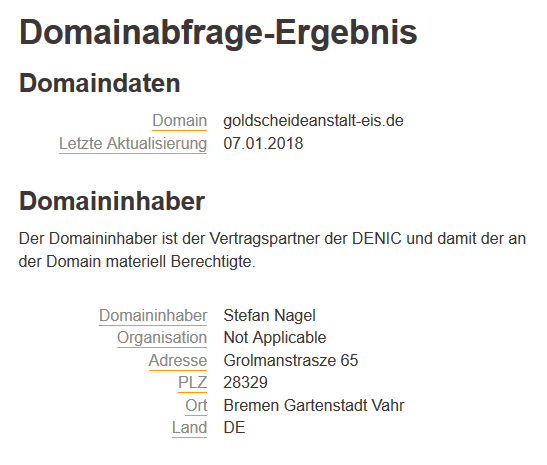Click the owner name Stefan Nagel
The image size is (547, 465).
point(269,316)
